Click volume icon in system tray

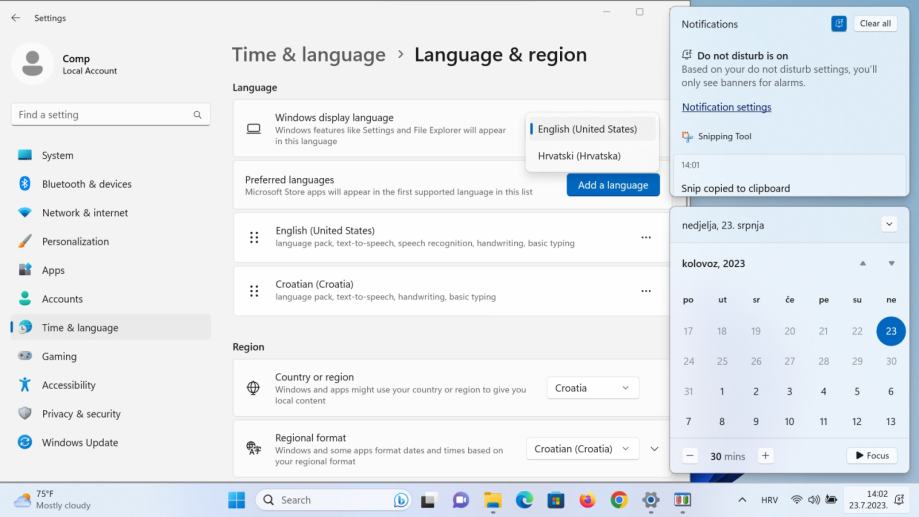point(814,500)
